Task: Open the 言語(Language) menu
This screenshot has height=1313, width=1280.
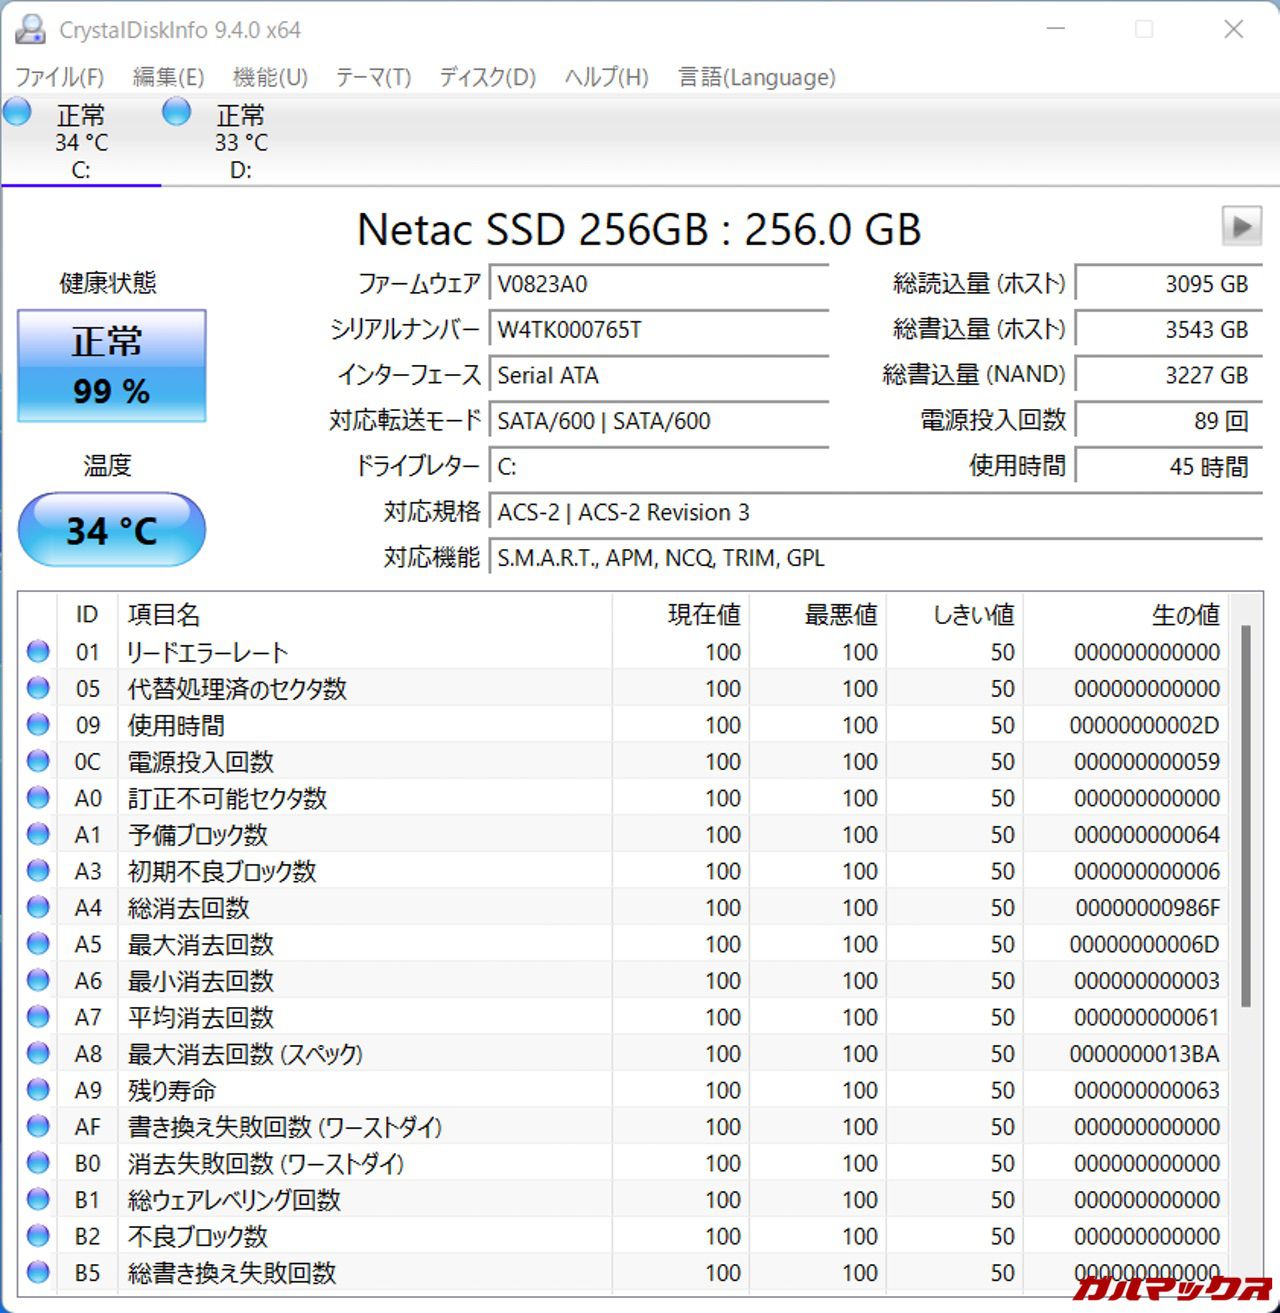Action: (x=756, y=77)
